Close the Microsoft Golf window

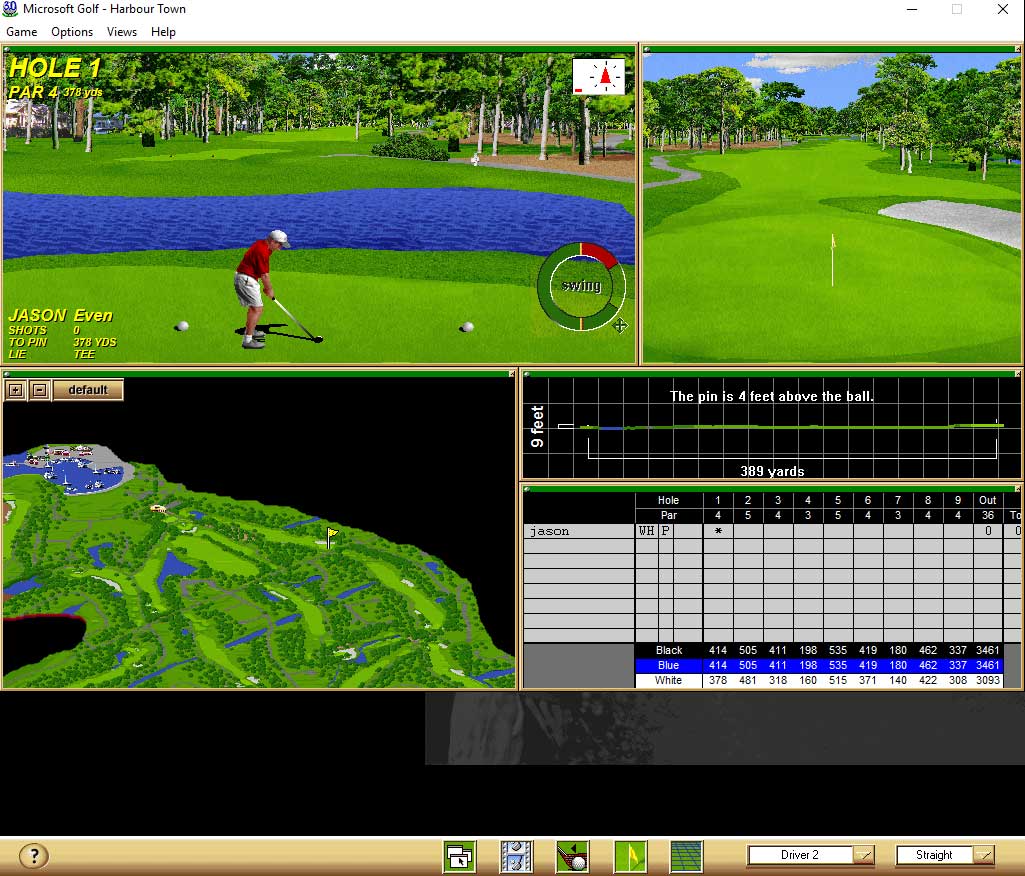(1002, 9)
